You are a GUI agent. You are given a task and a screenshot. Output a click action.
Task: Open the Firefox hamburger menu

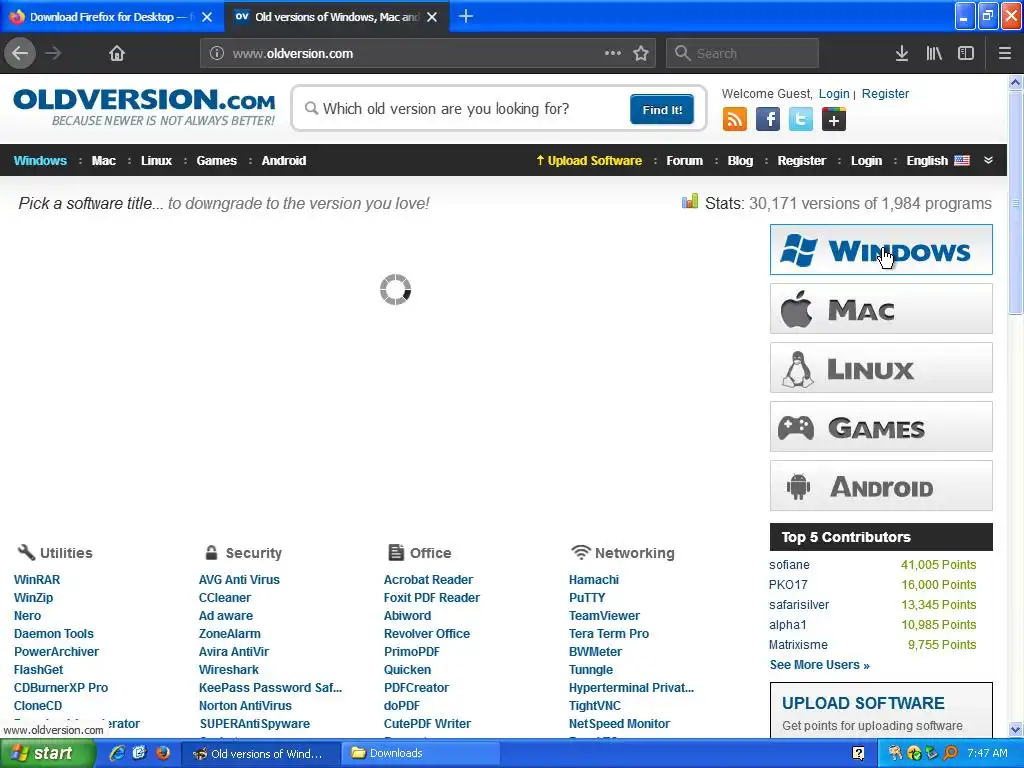(x=1004, y=53)
